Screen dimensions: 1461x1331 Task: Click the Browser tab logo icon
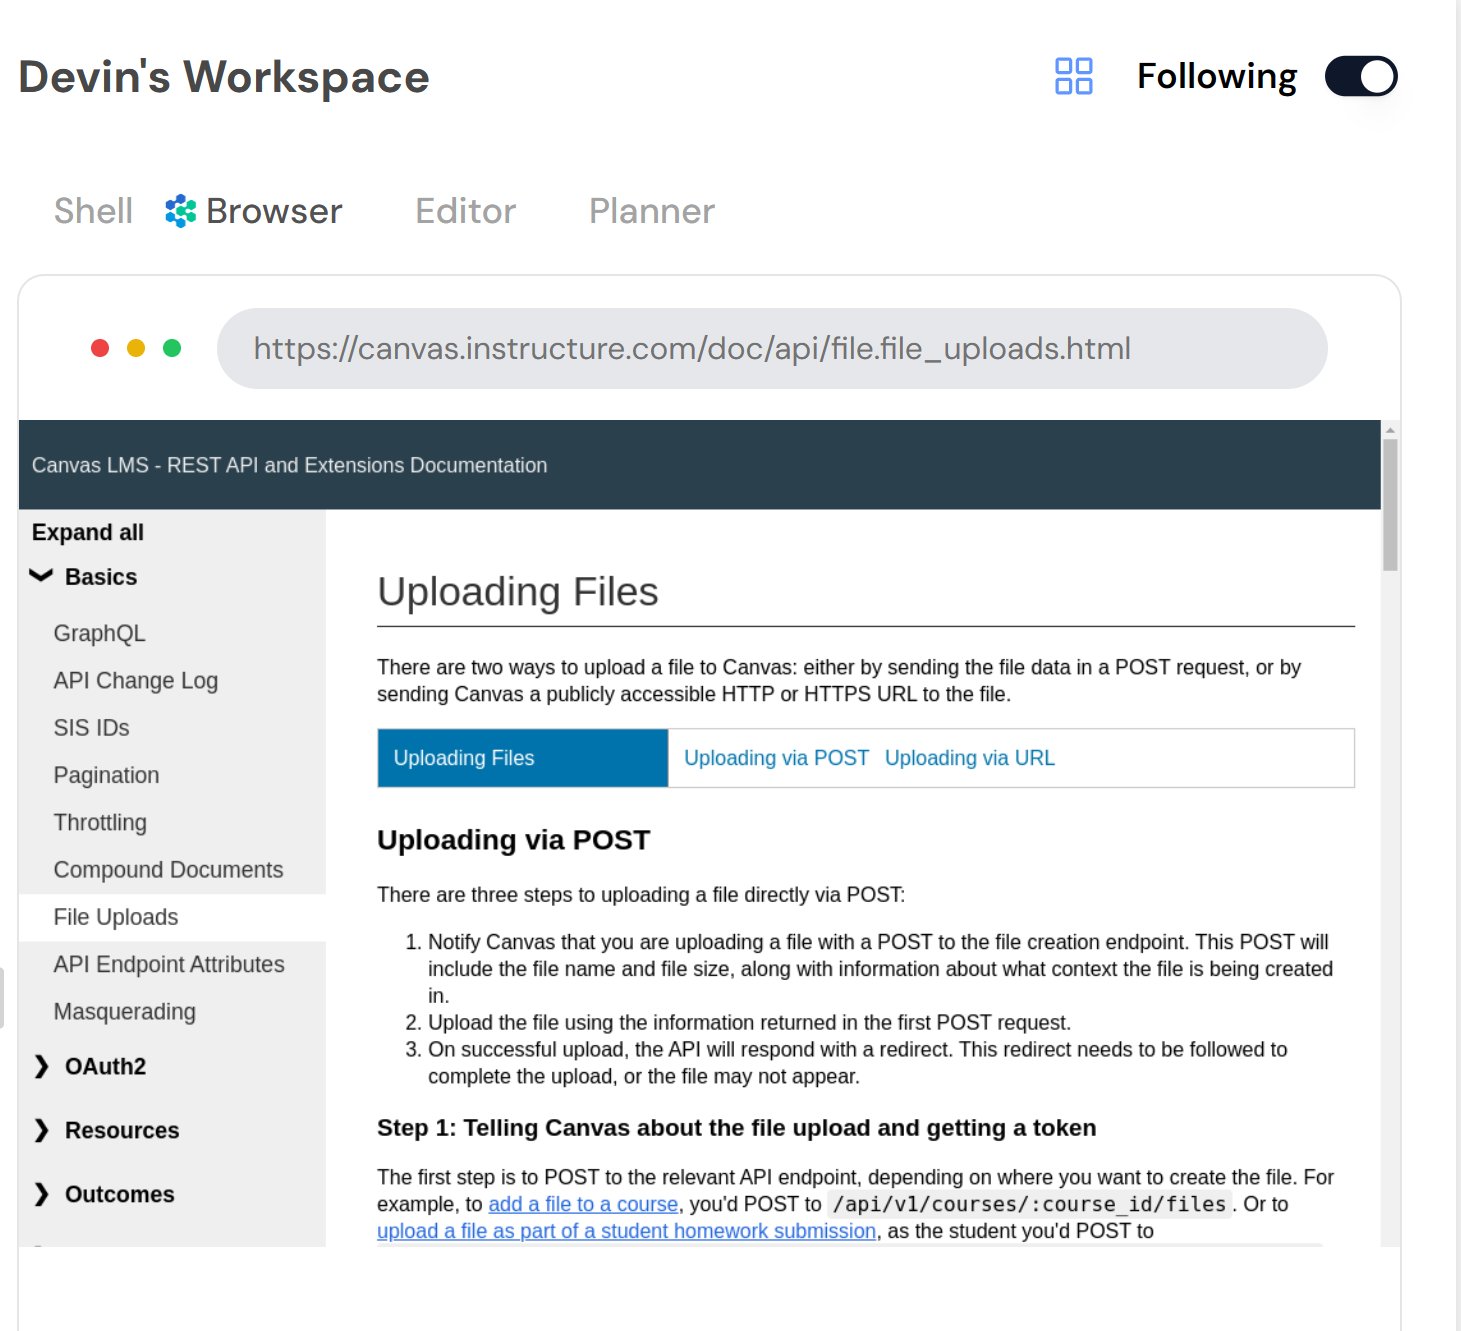(x=180, y=211)
